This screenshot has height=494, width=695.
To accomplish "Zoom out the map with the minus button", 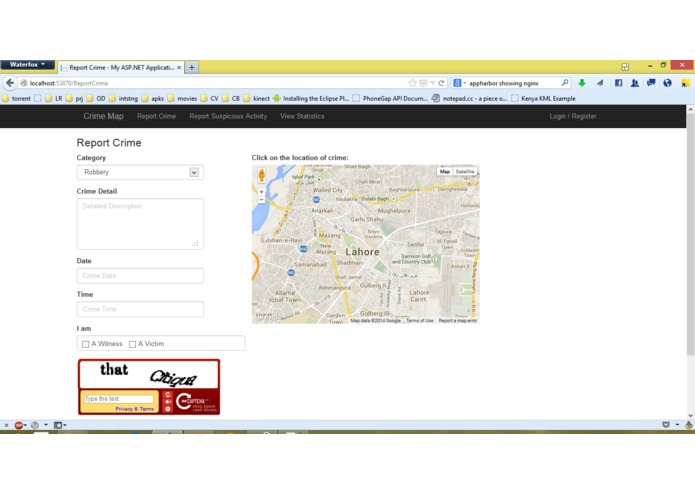I will click(x=262, y=200).
